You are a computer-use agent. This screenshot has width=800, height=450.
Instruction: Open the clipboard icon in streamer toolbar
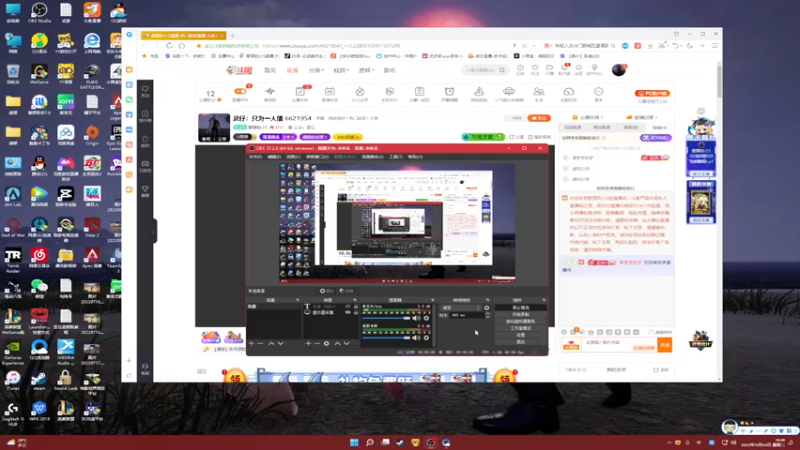[419, 93]
